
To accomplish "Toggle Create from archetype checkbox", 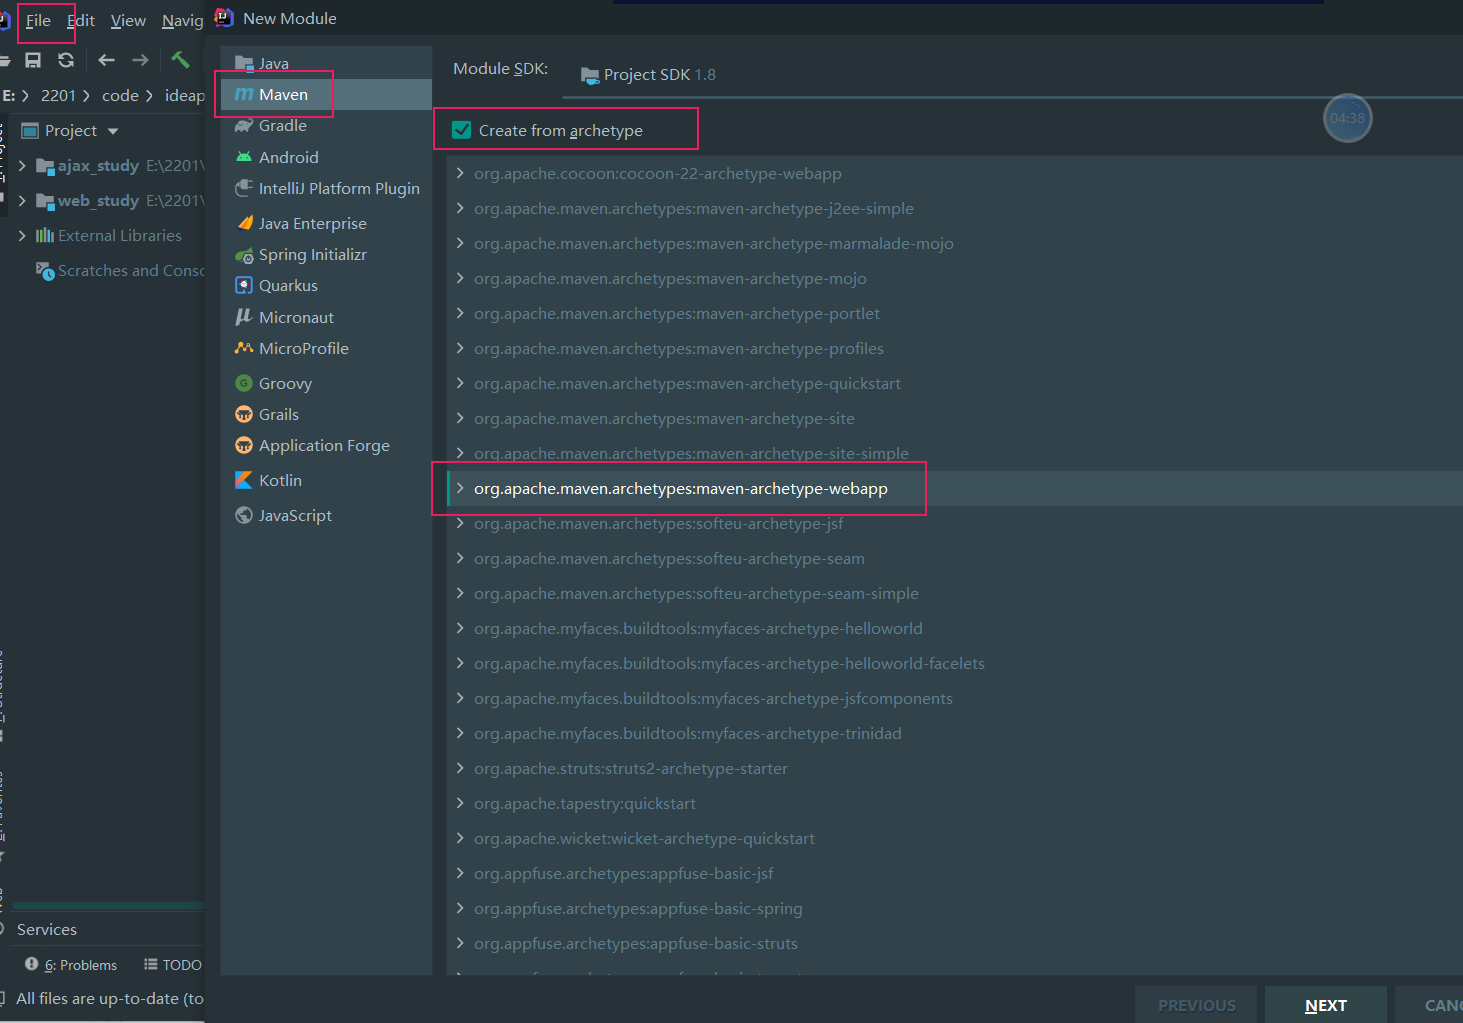I will click(462, 130).
